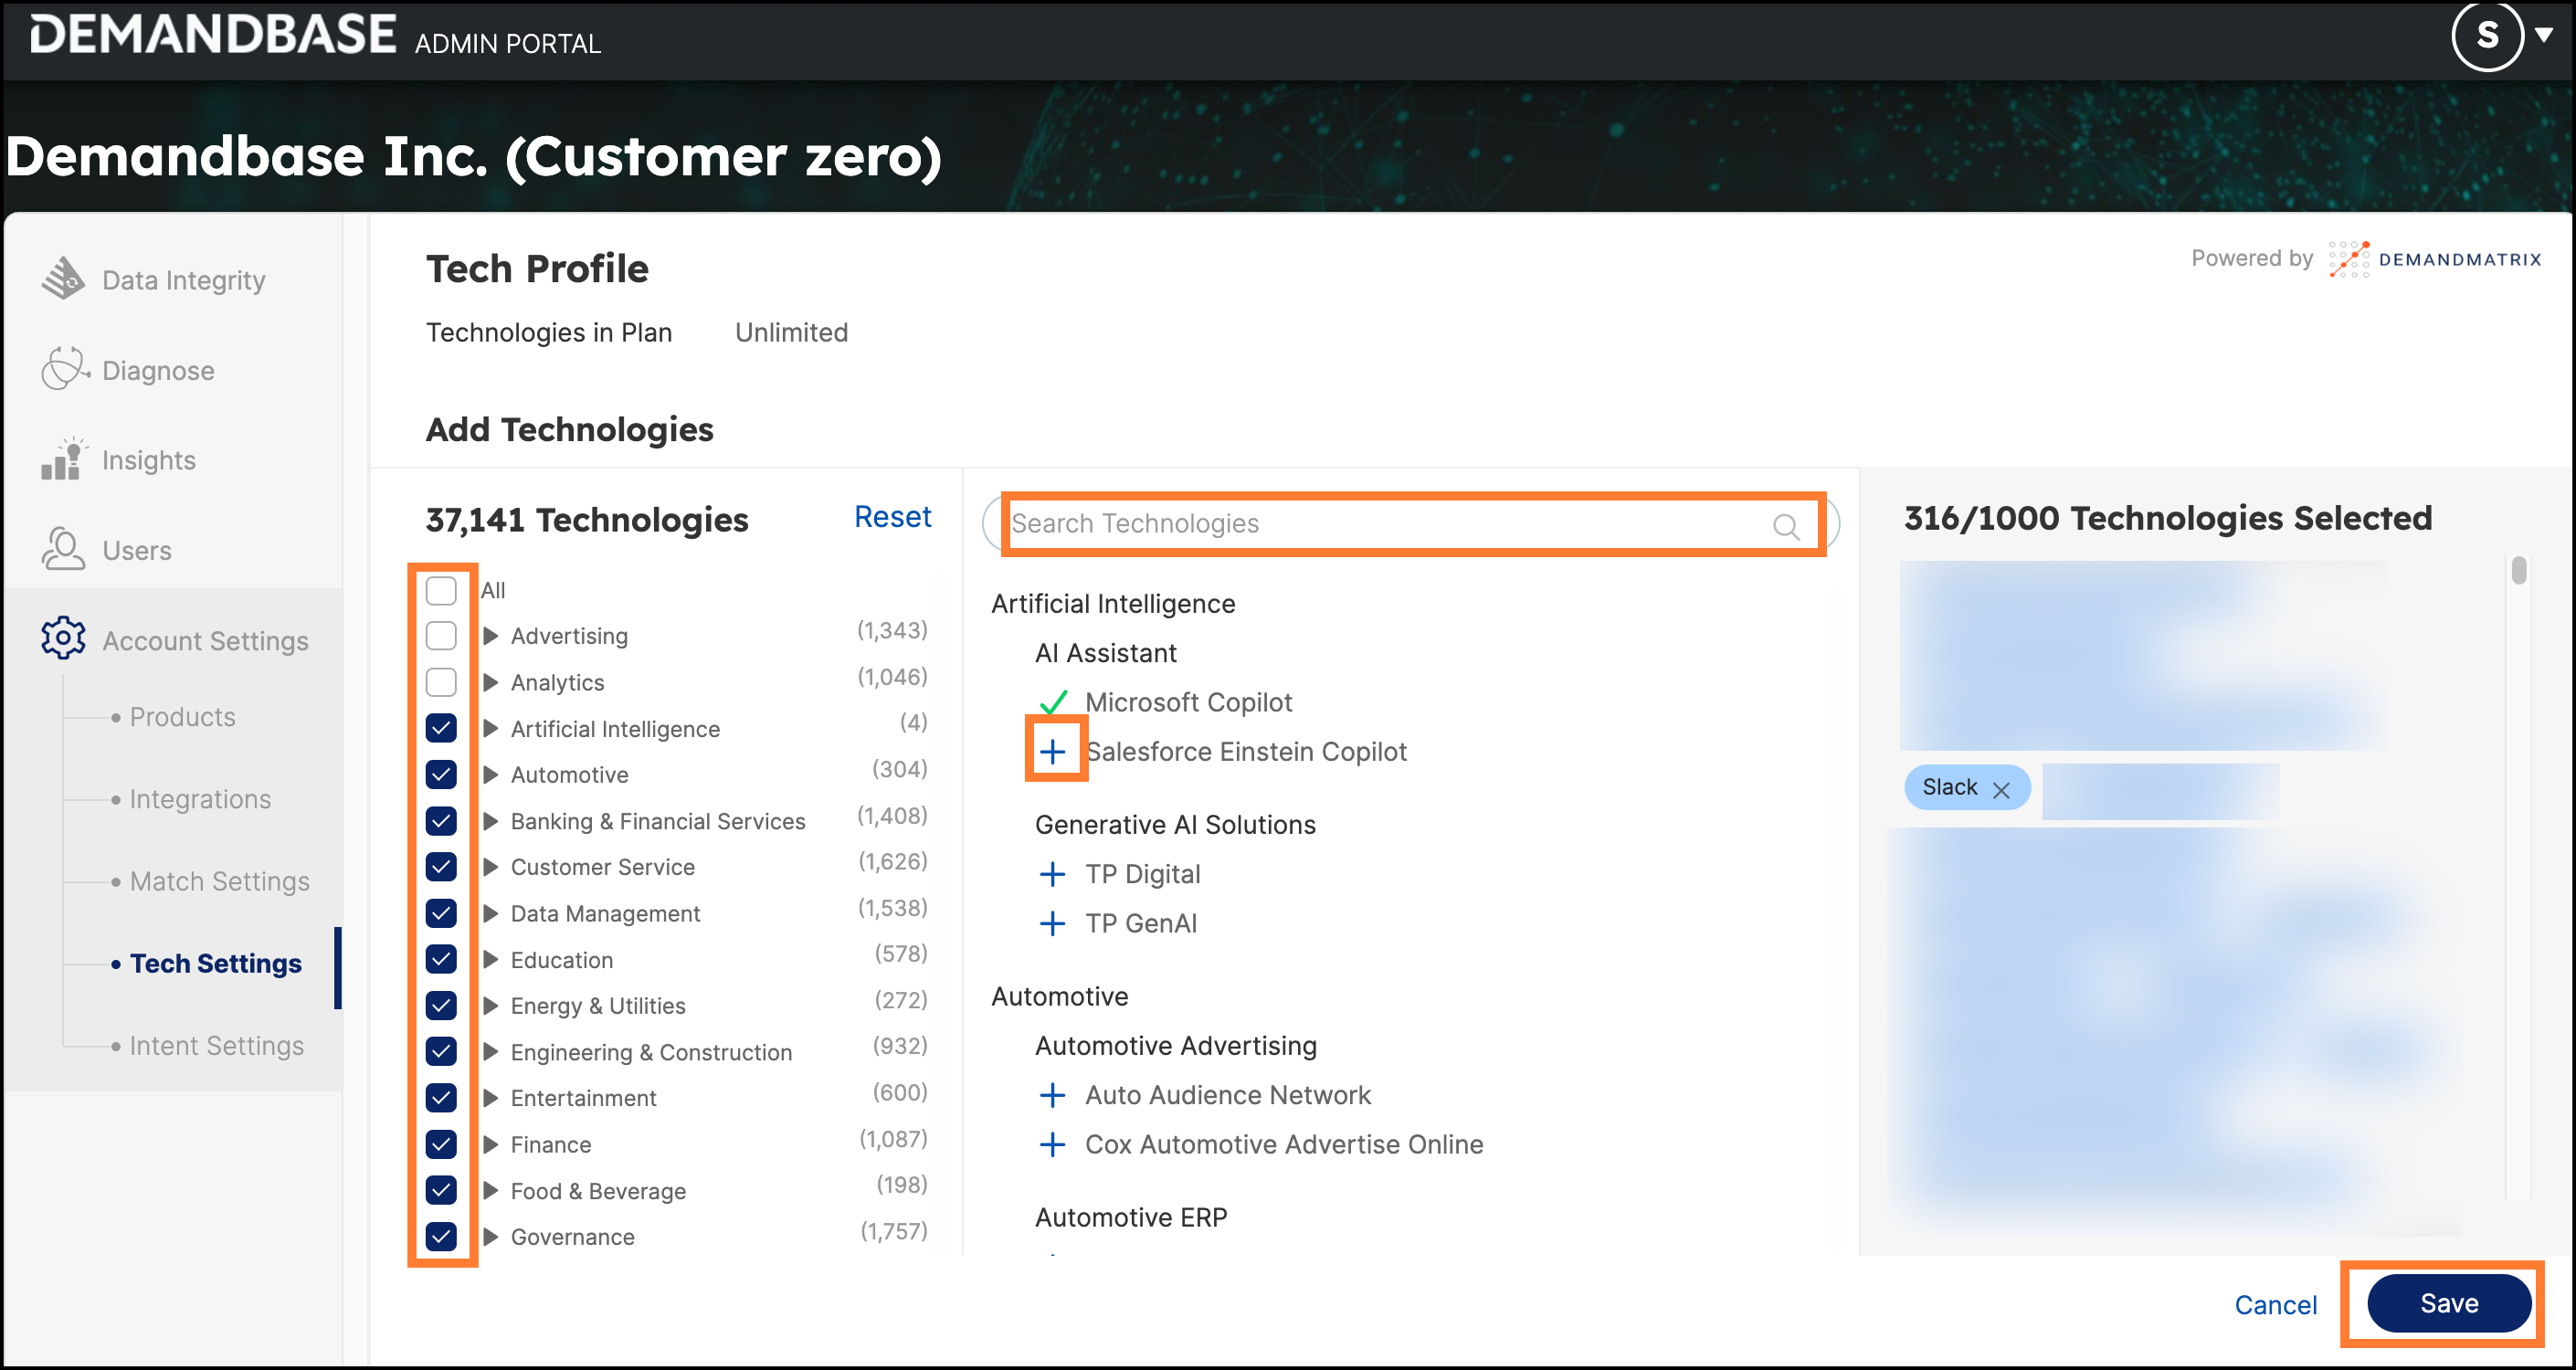Click Microsoft Copilot green checkmark
2576x1370 pixels.
tap(1053, 702)
